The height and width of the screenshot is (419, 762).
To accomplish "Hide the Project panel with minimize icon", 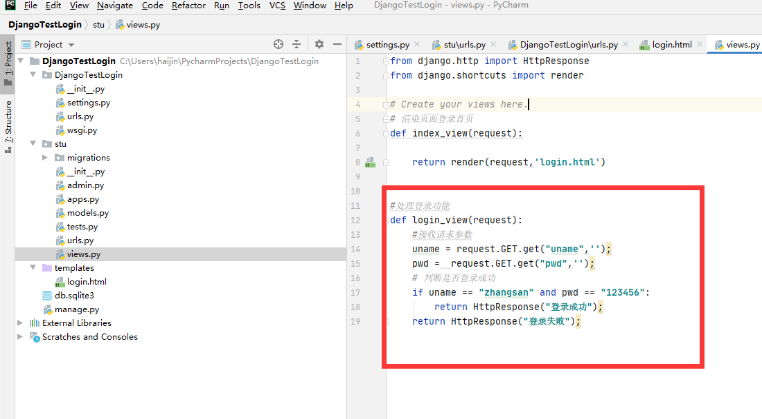I will (335, 44).
